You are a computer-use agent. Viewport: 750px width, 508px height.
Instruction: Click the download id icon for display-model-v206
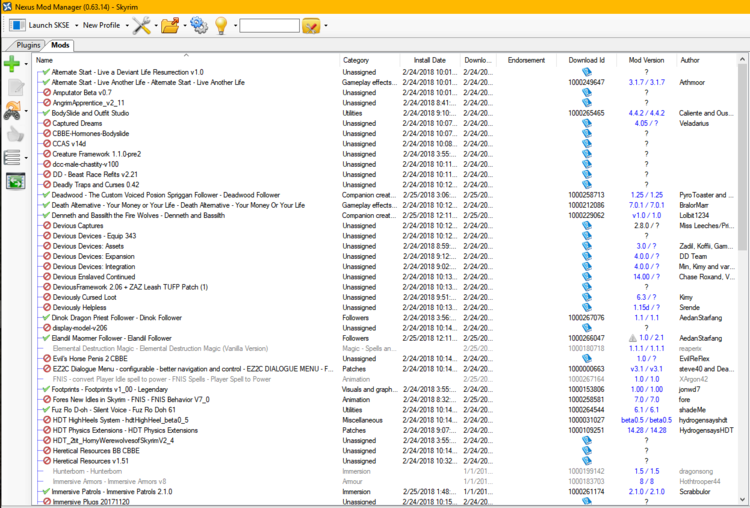point(586,328)
